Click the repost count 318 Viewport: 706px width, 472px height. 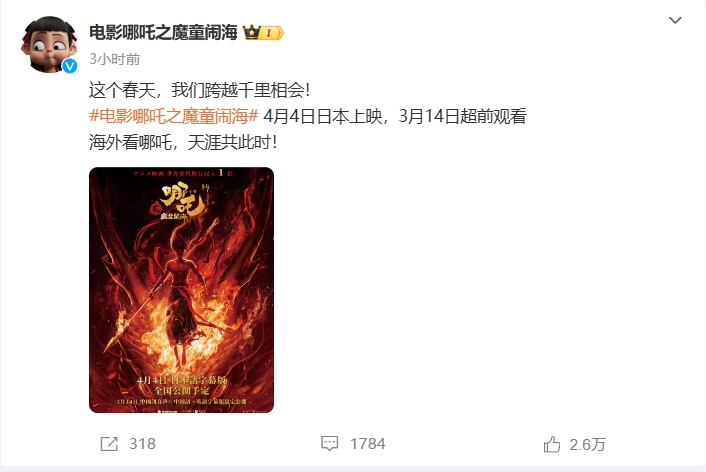[x=142, y=444]
